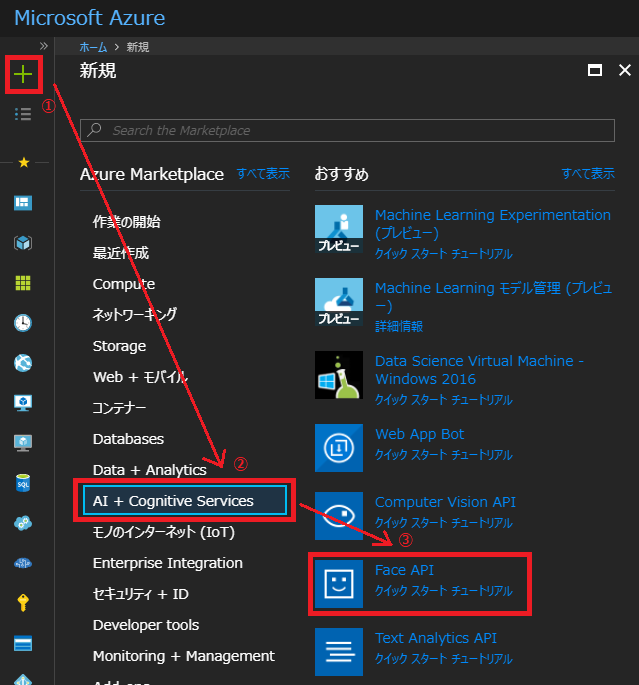639x685 pixels.
Task: Select the Developer tools category
Action: point(146,625)
